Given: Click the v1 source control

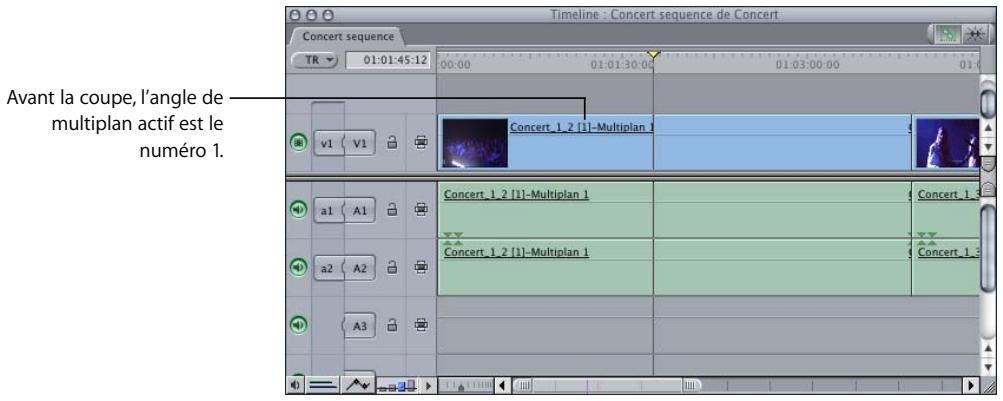Looking at the screenshot, I should (x=327, y=143).
